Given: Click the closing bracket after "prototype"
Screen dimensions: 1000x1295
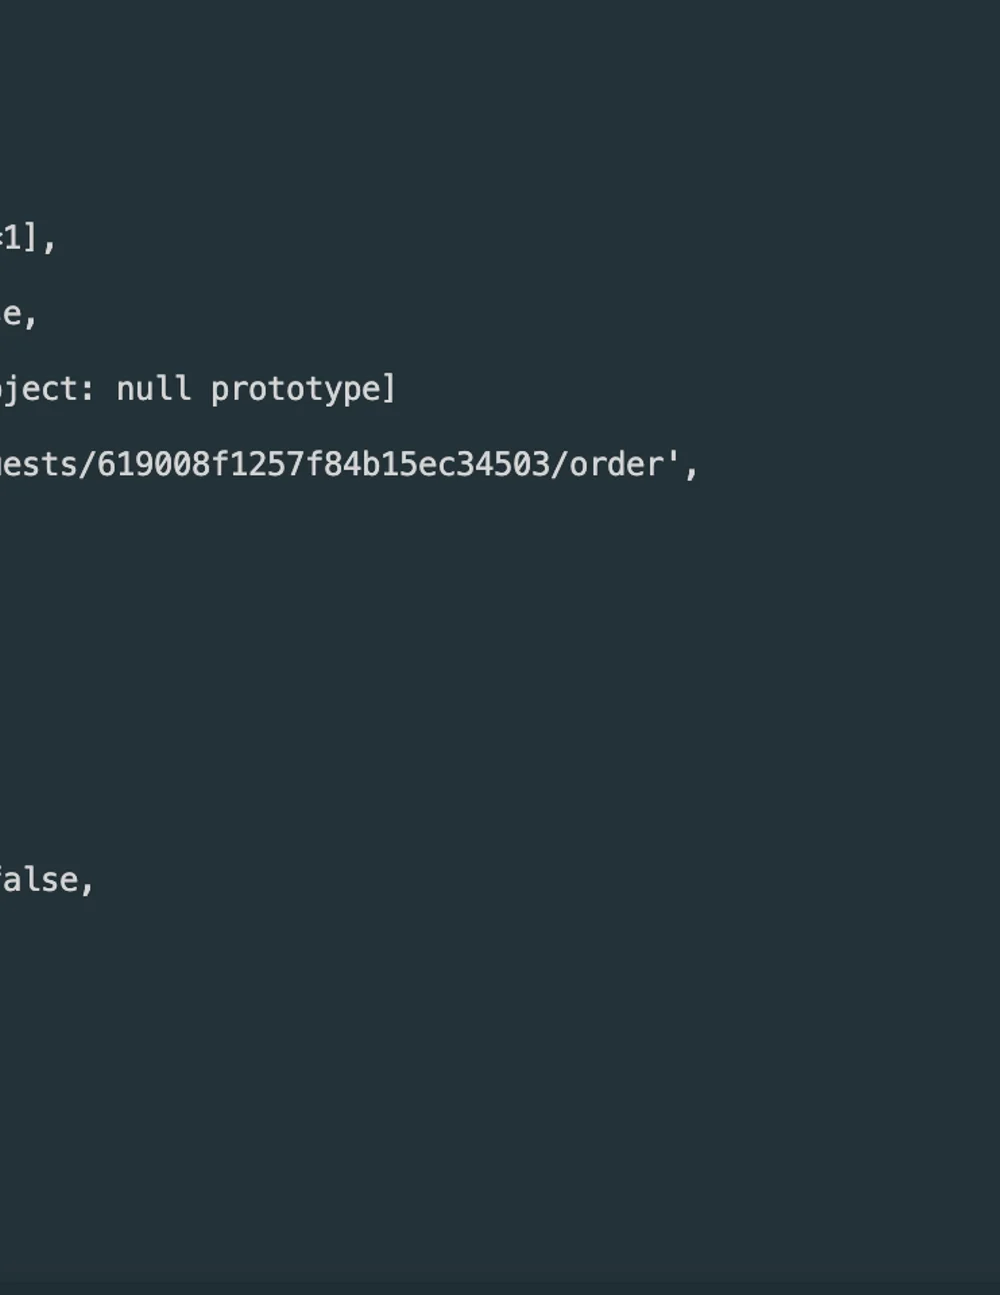Looking at the screenshot, I should pyautogui.click(x=390, y=388).
